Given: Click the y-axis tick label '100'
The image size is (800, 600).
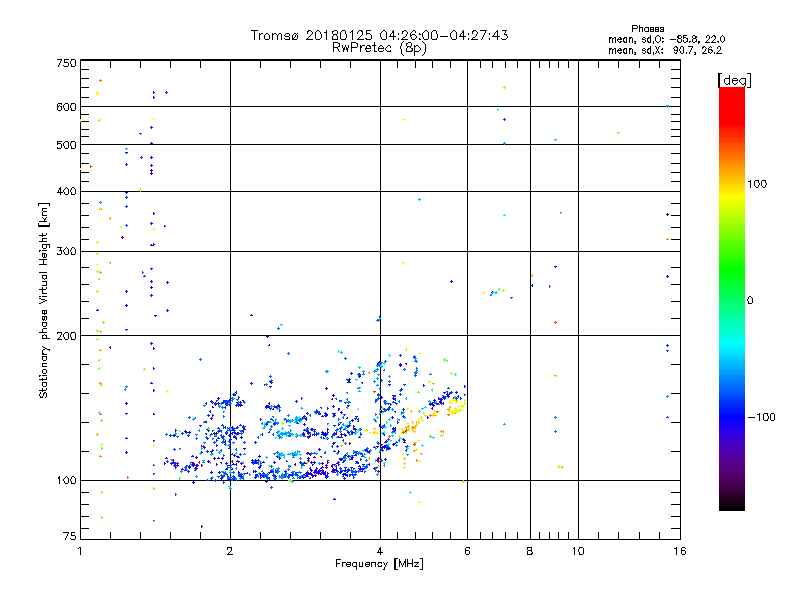Looking at the screenshot, I should coord(66,481).
